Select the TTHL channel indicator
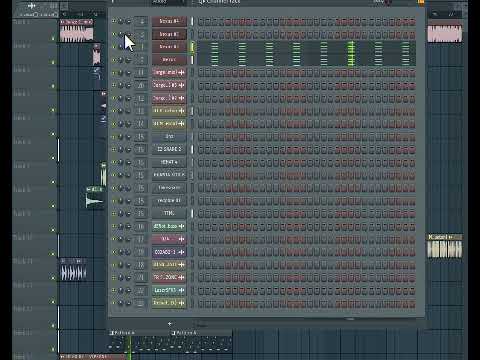The width and height of the screenshot is (480, 360). (192, 213)
